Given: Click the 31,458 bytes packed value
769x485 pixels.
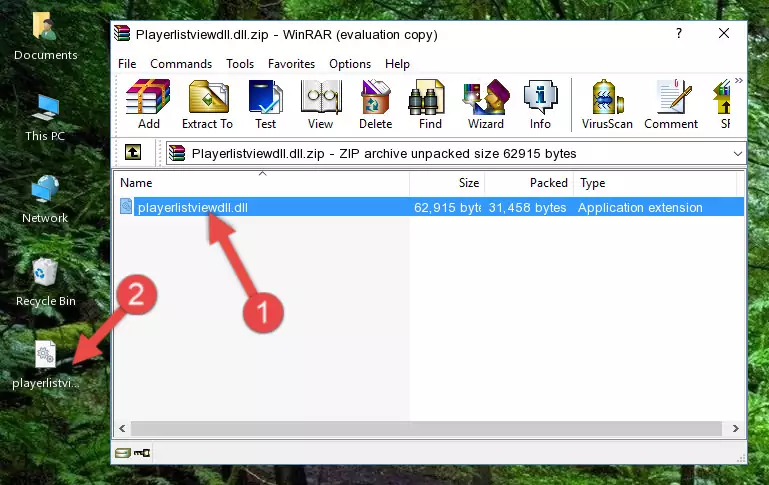Looking at the screenshot, I should 527,207.
